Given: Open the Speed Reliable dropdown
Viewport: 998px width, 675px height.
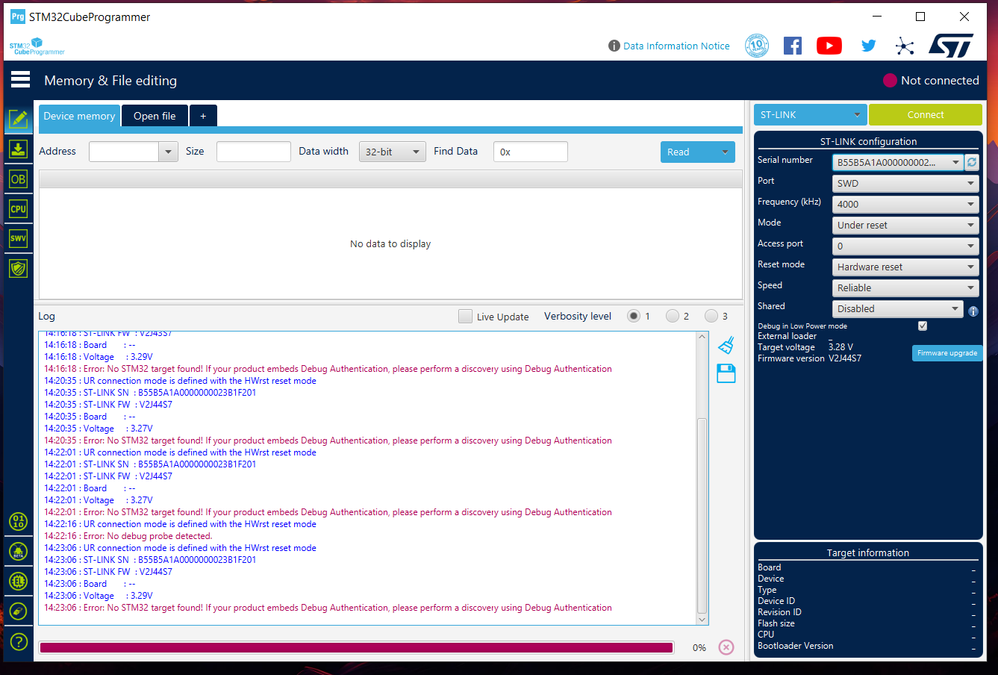Looking at the screenshot, I should coord(905,288).
